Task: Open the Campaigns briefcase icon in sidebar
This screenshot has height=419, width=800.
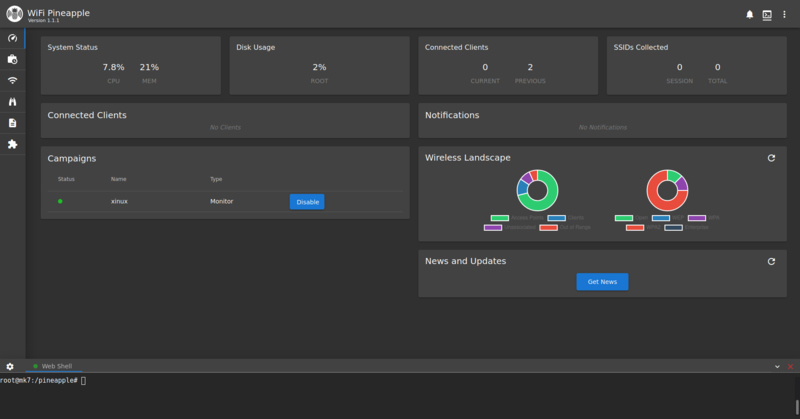Action: coord(12,59)
